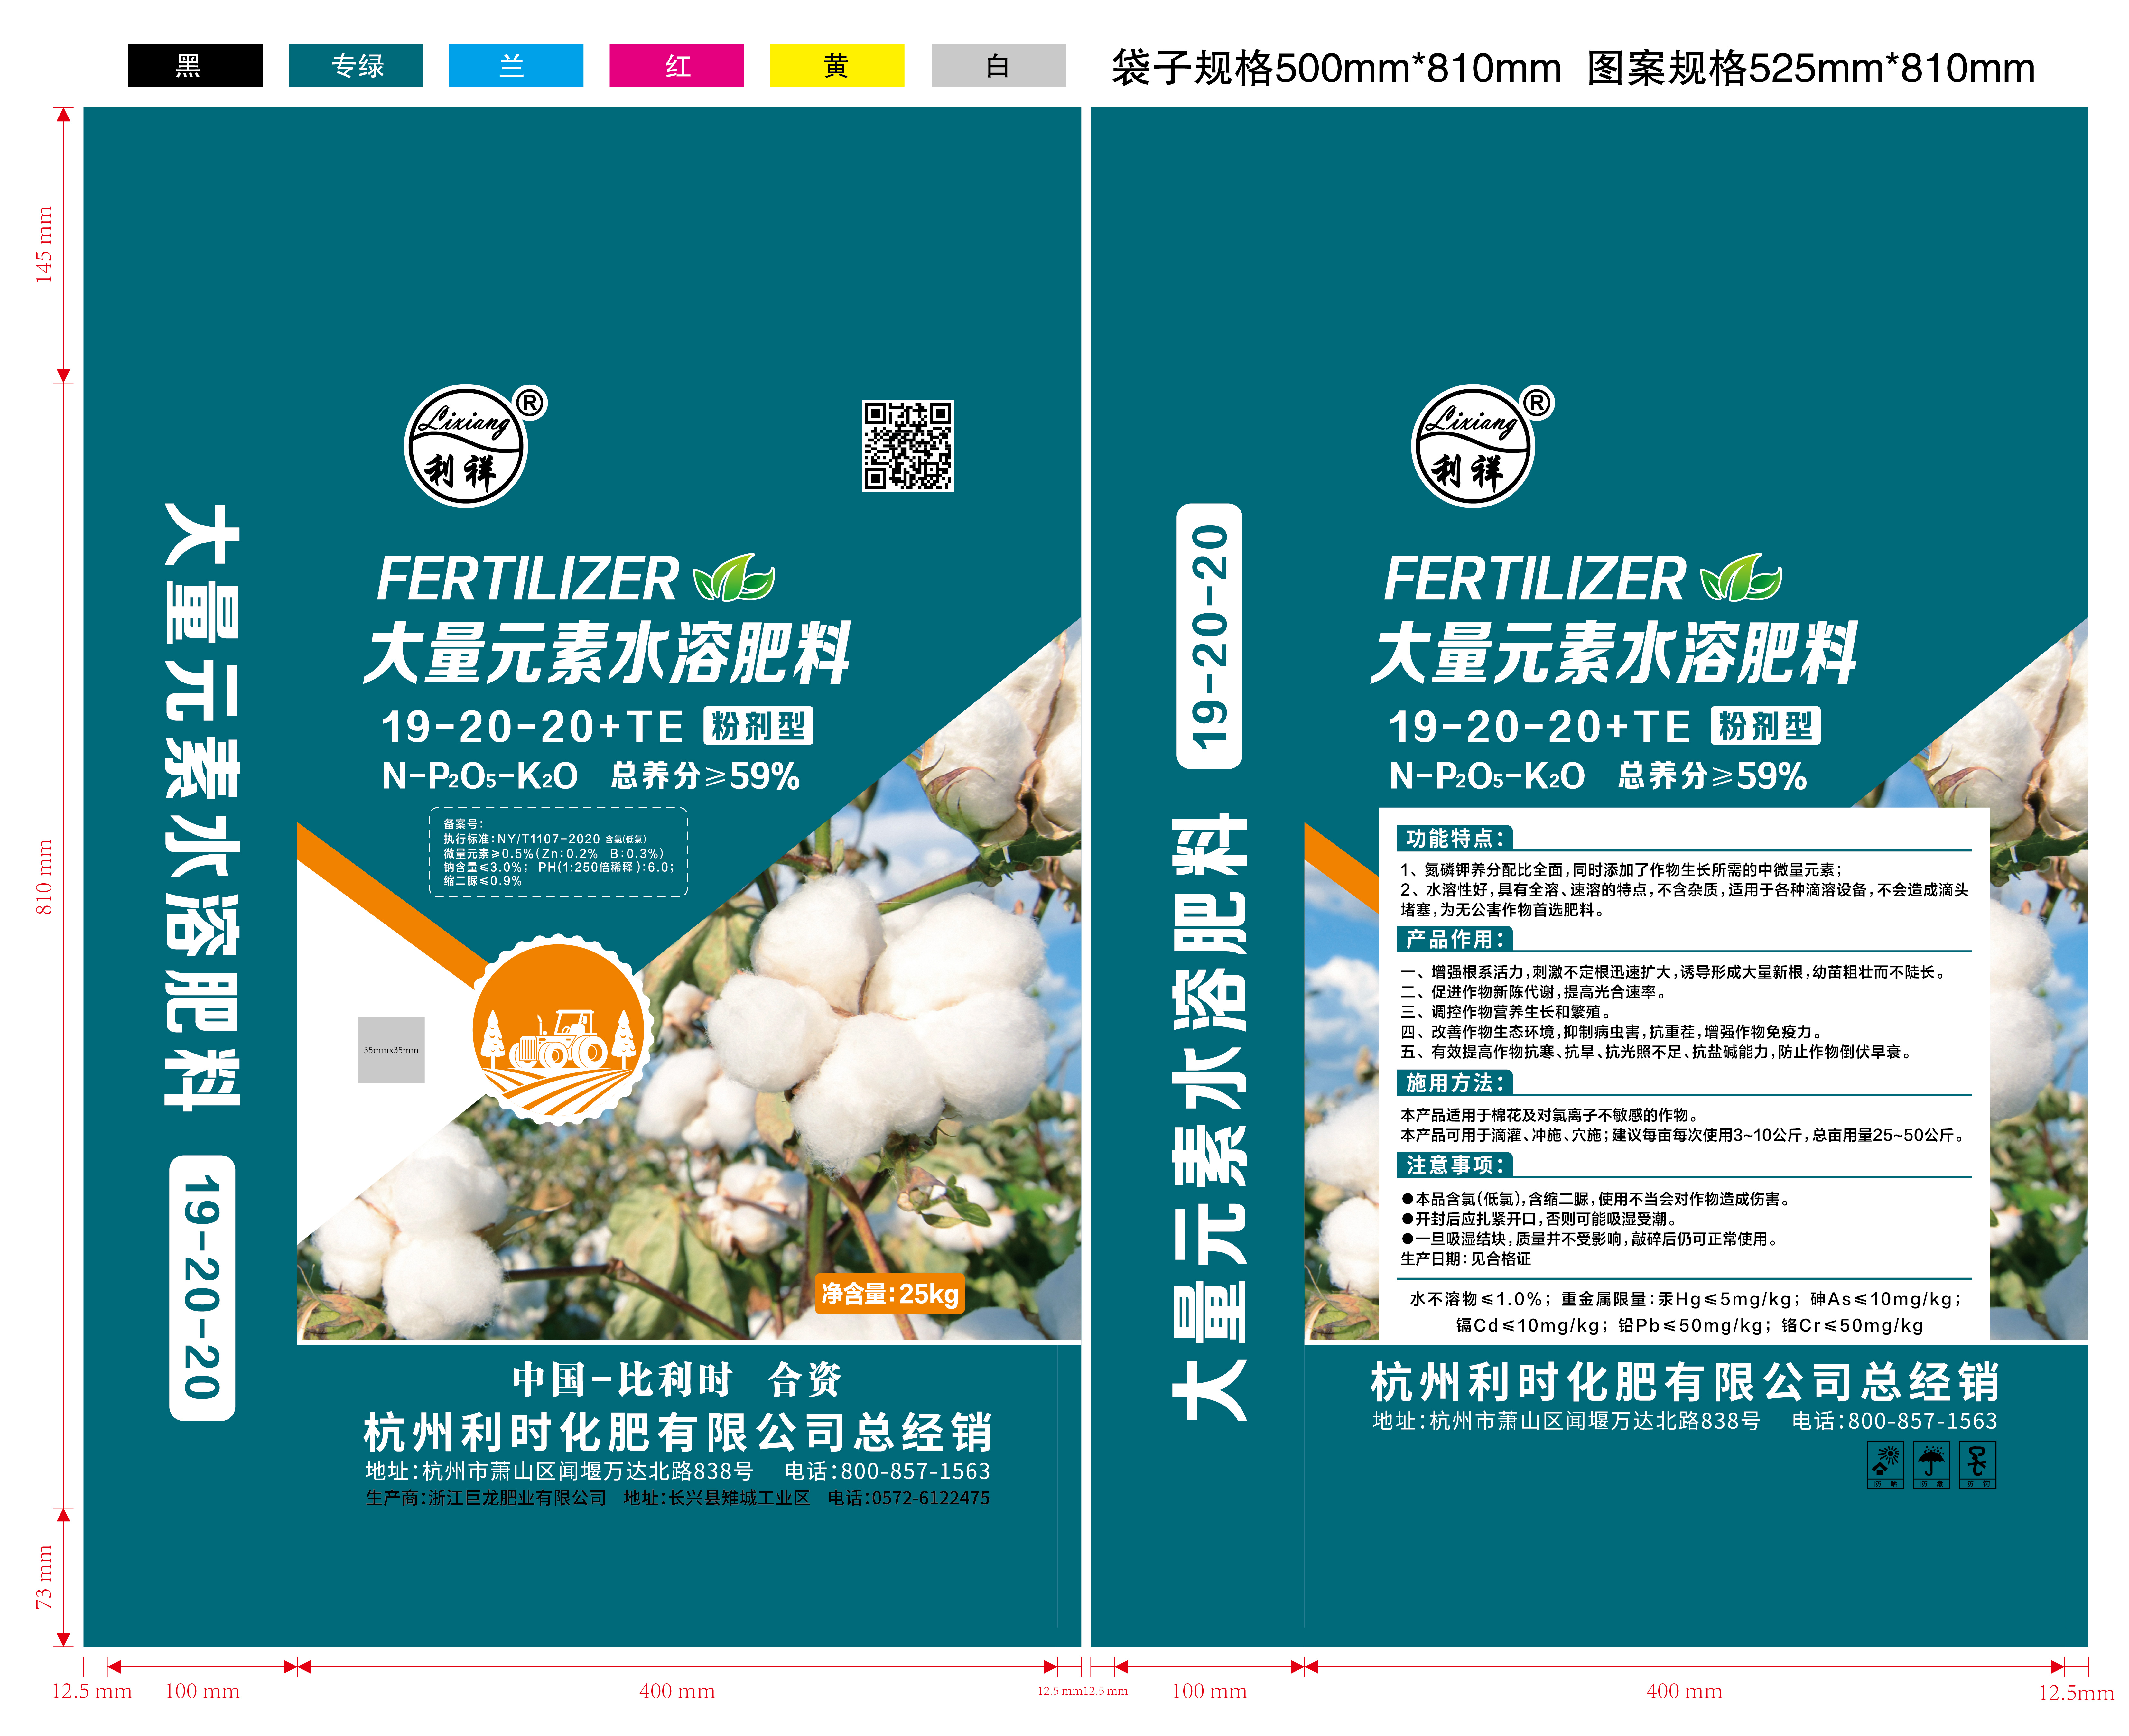Click 总养分≥59% on left bag face
This screenshot has width=2129, height=1736.
pos(705,776)
